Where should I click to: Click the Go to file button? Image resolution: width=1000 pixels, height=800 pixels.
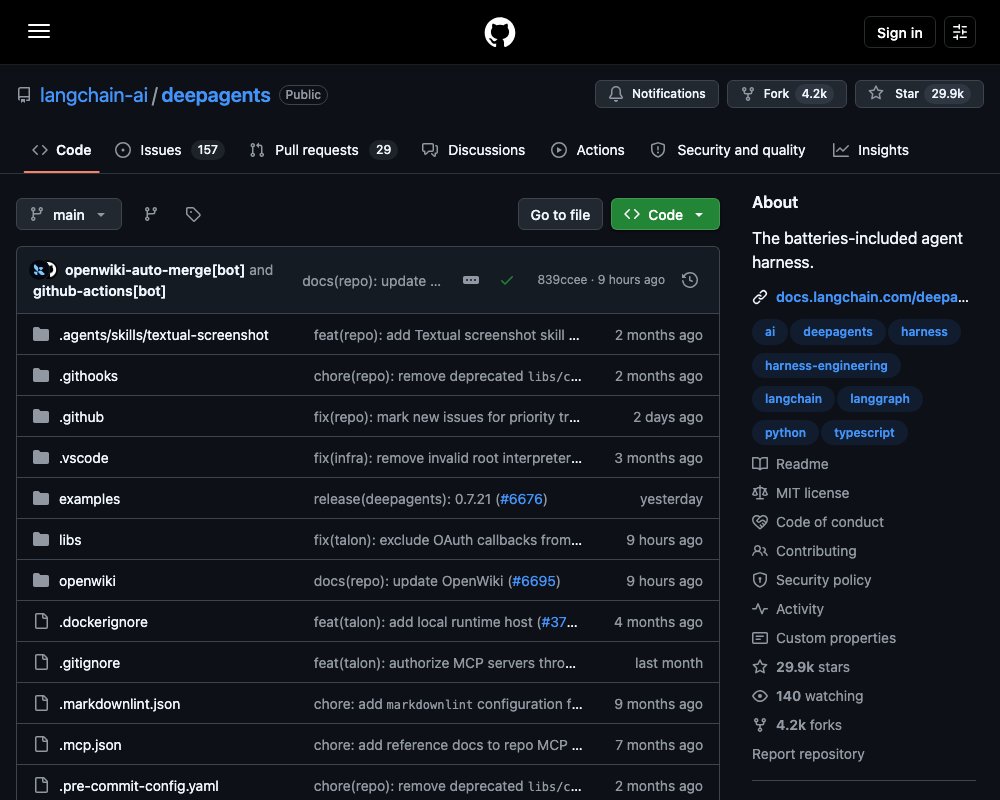click(560, 214)
